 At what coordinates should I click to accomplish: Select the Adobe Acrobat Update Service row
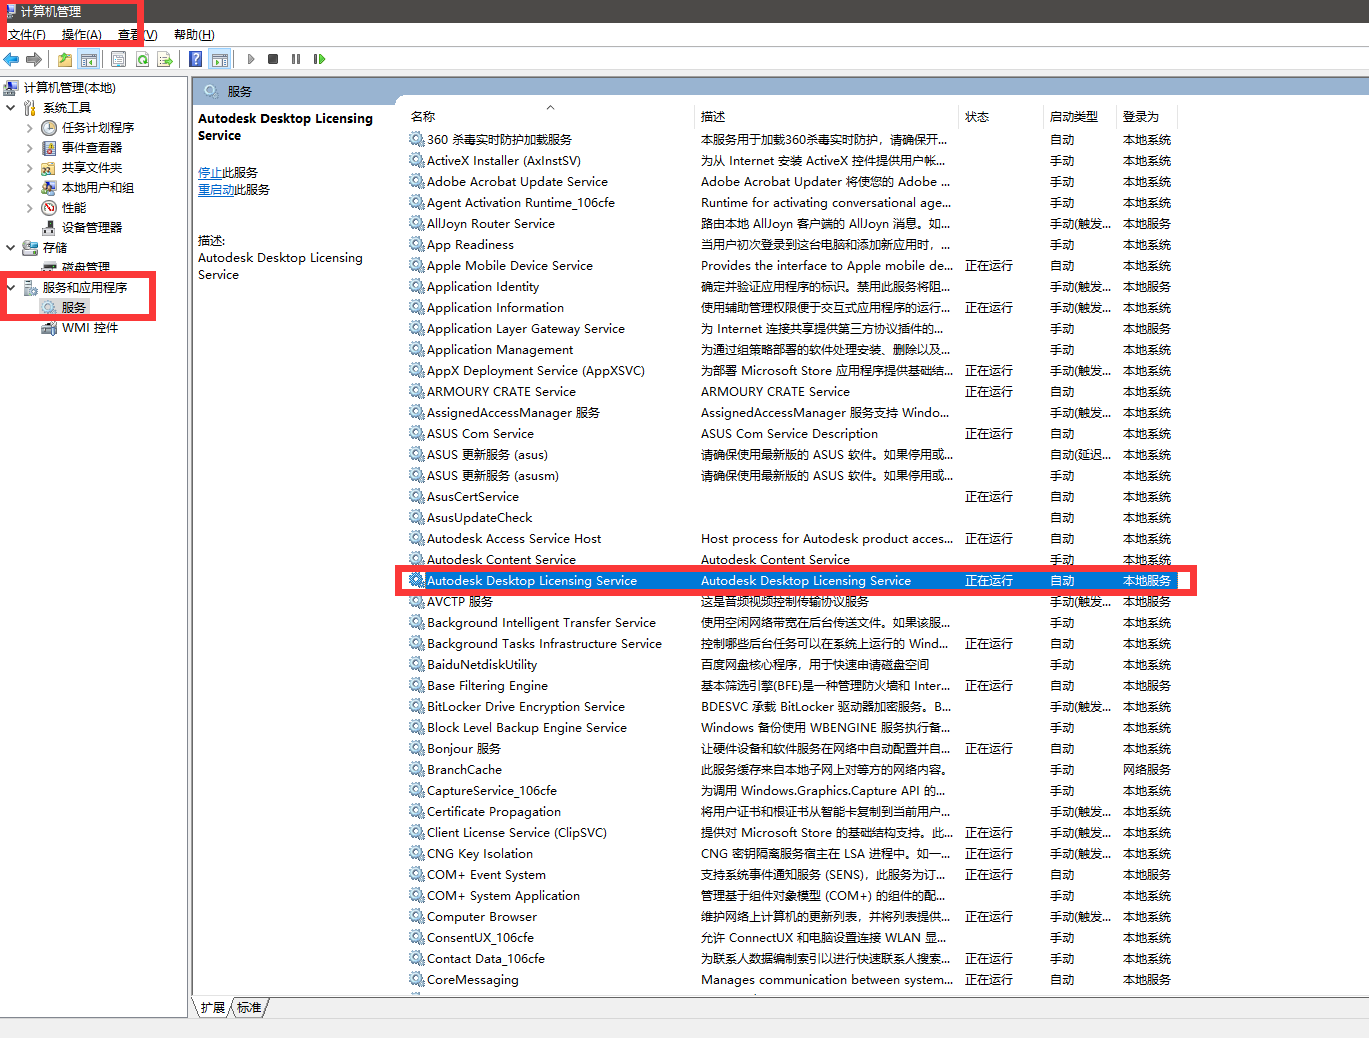[793, 182]
